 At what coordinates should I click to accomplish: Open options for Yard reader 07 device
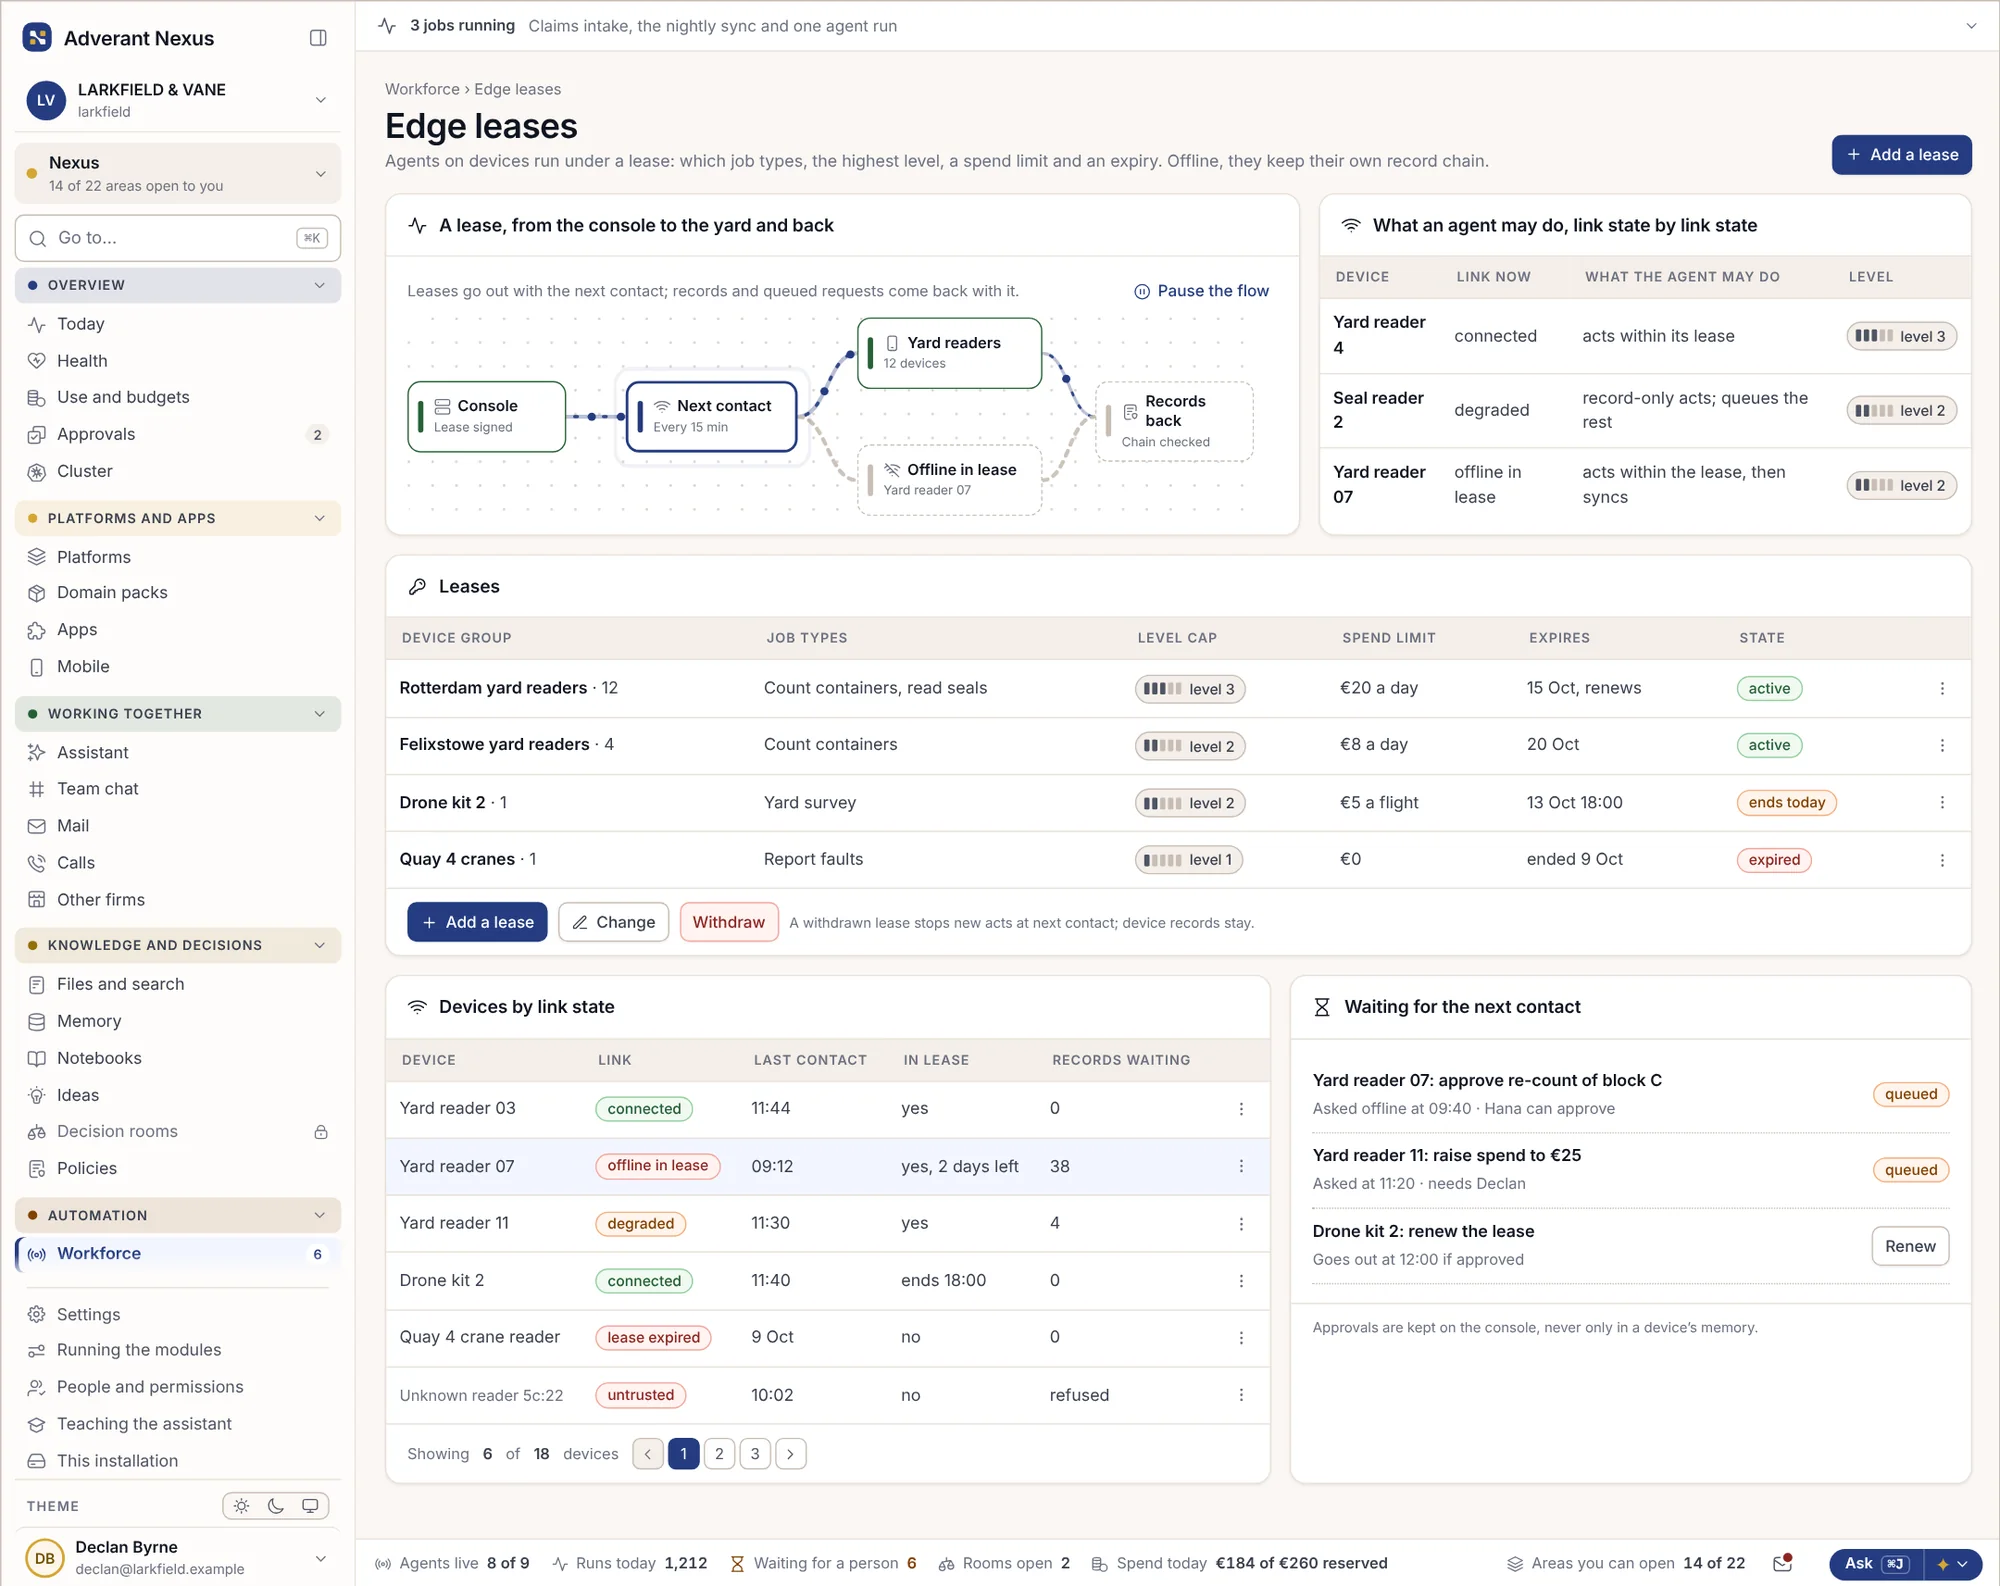tap(1241, 1167)
